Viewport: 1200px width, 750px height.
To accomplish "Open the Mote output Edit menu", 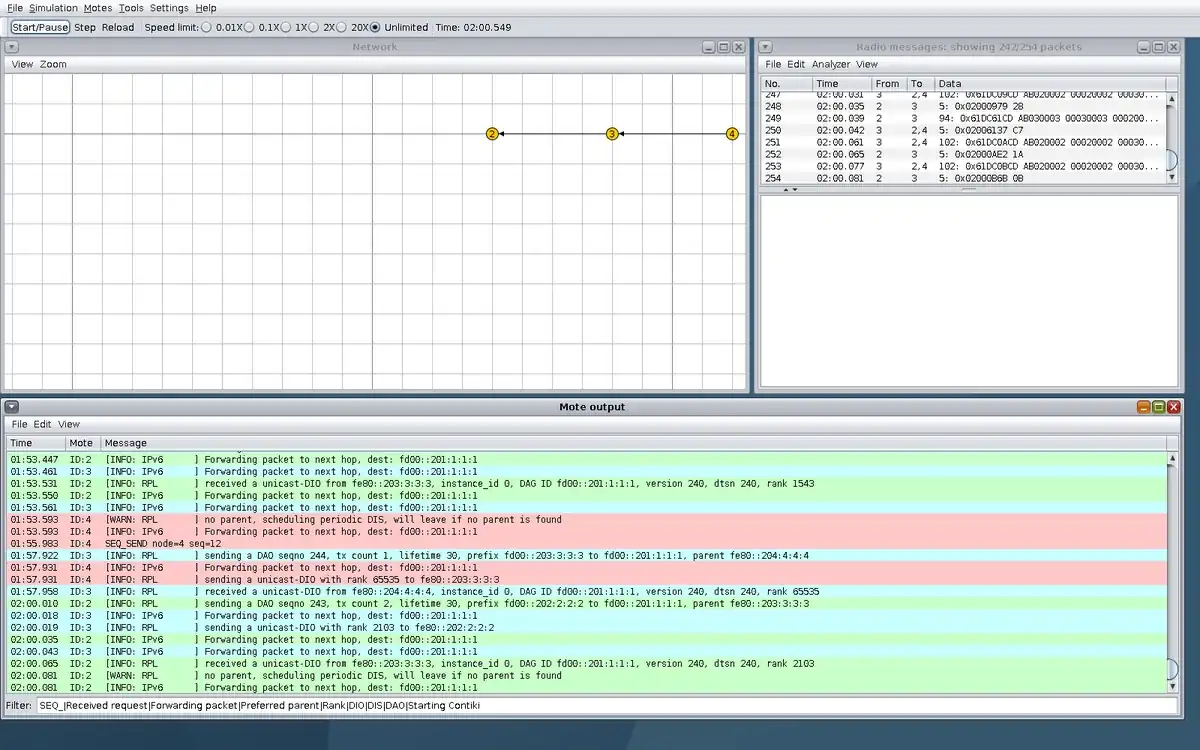I will coord(43,424).
